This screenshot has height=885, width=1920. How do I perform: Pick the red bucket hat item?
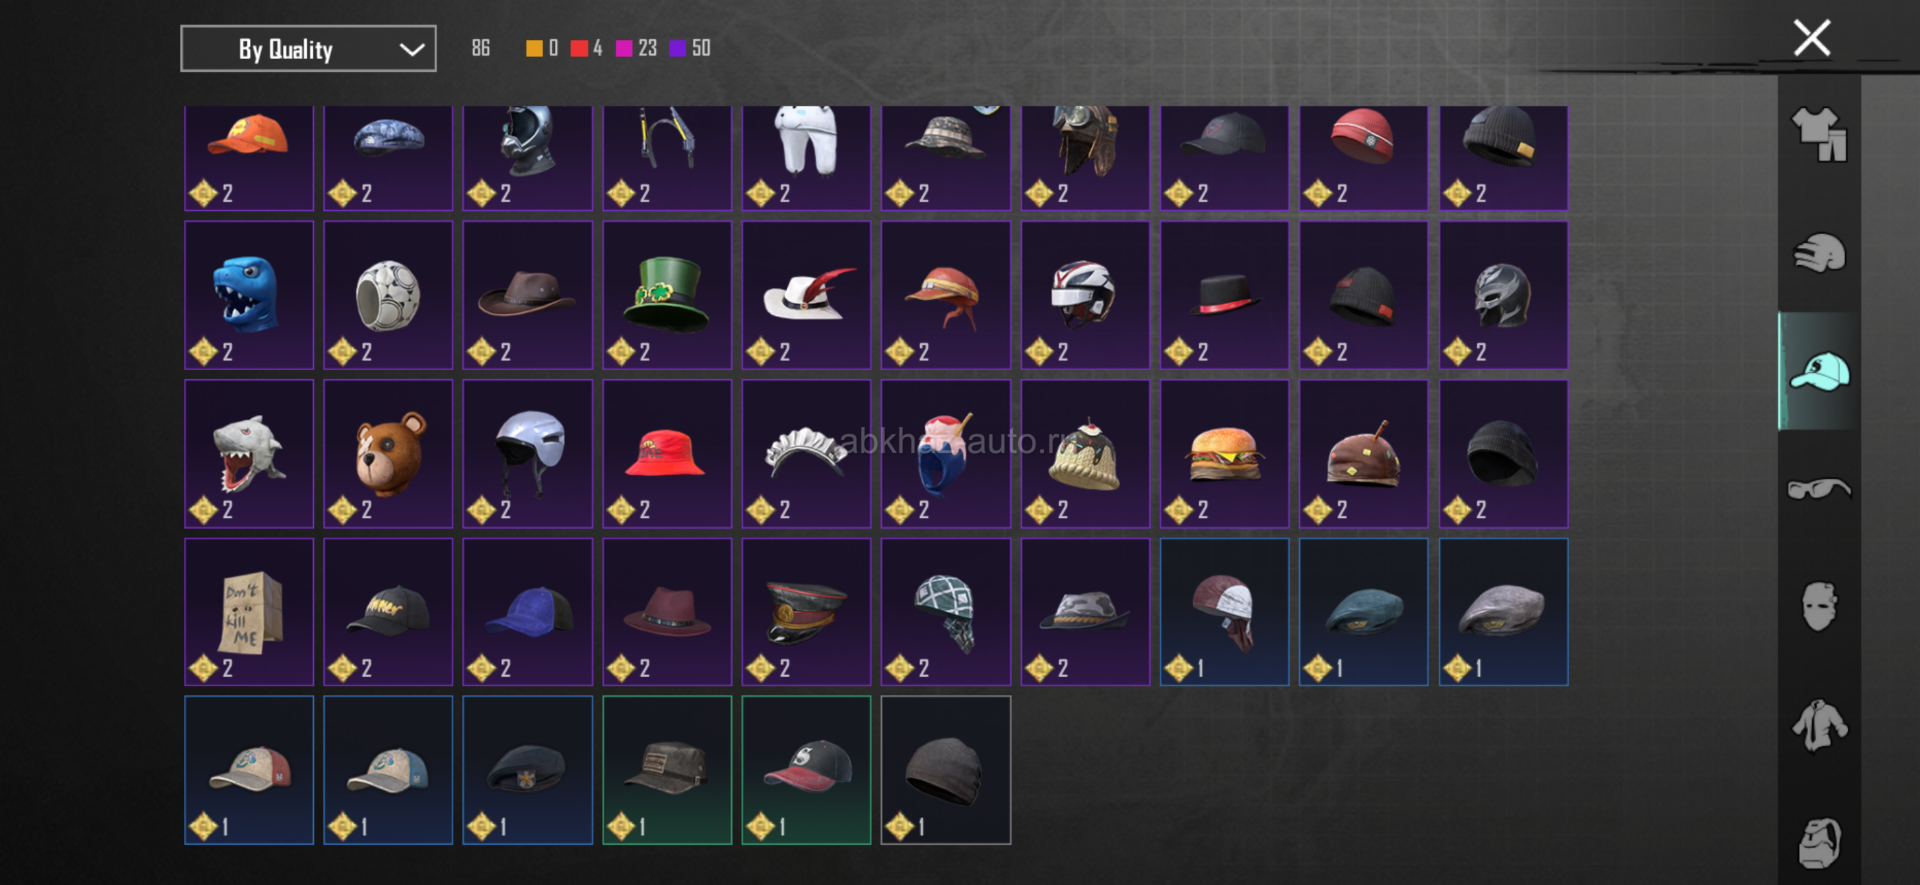pyautogui.click(x=667, y=453)
